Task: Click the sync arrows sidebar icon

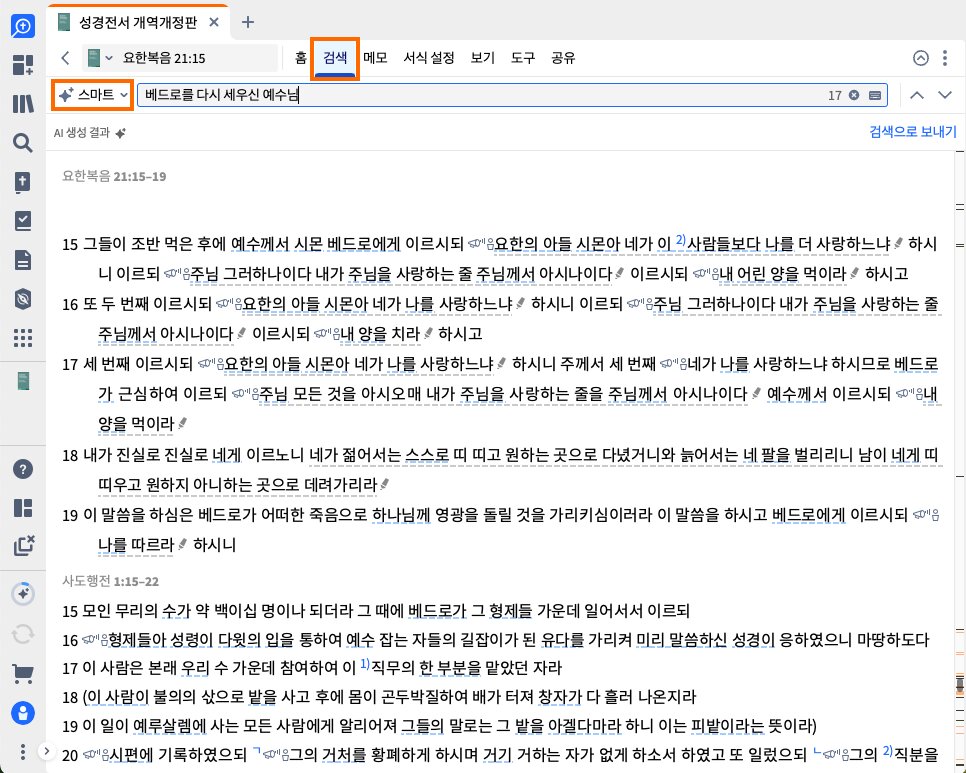Action: [23, 634]
